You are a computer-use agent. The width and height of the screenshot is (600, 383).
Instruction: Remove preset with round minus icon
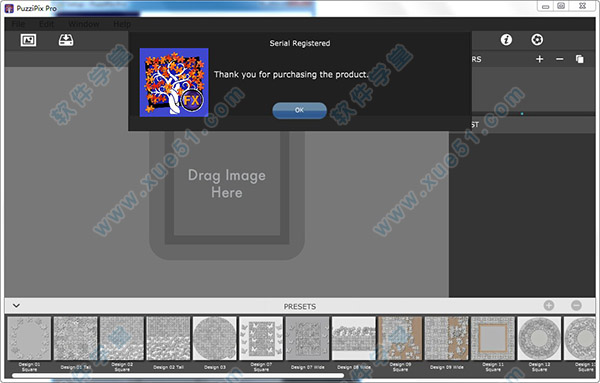[576, 305]
